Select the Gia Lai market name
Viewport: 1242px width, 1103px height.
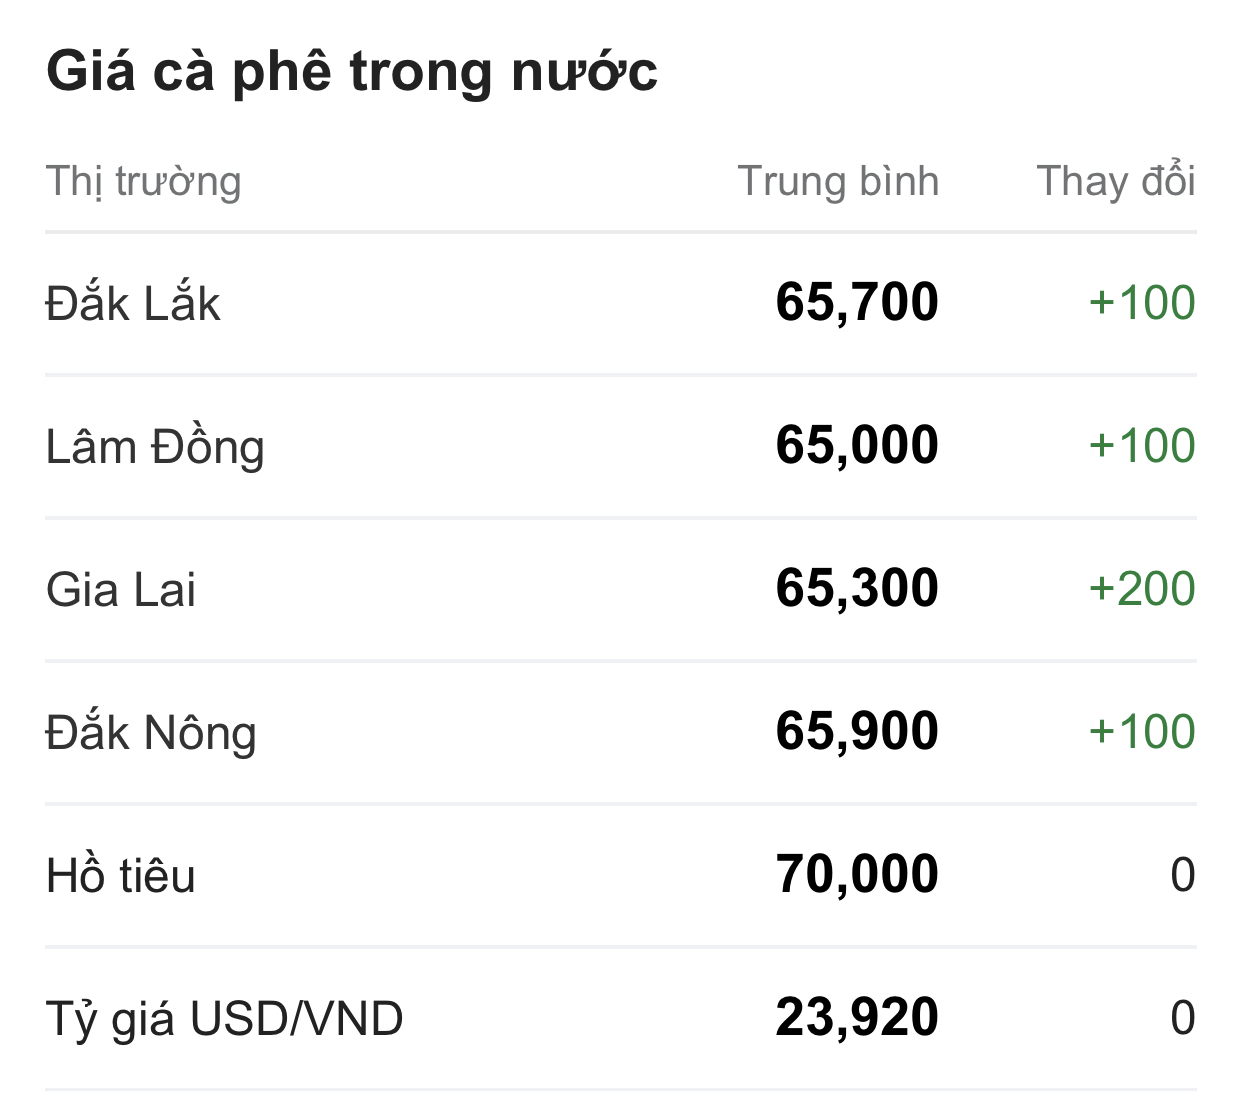121,590
